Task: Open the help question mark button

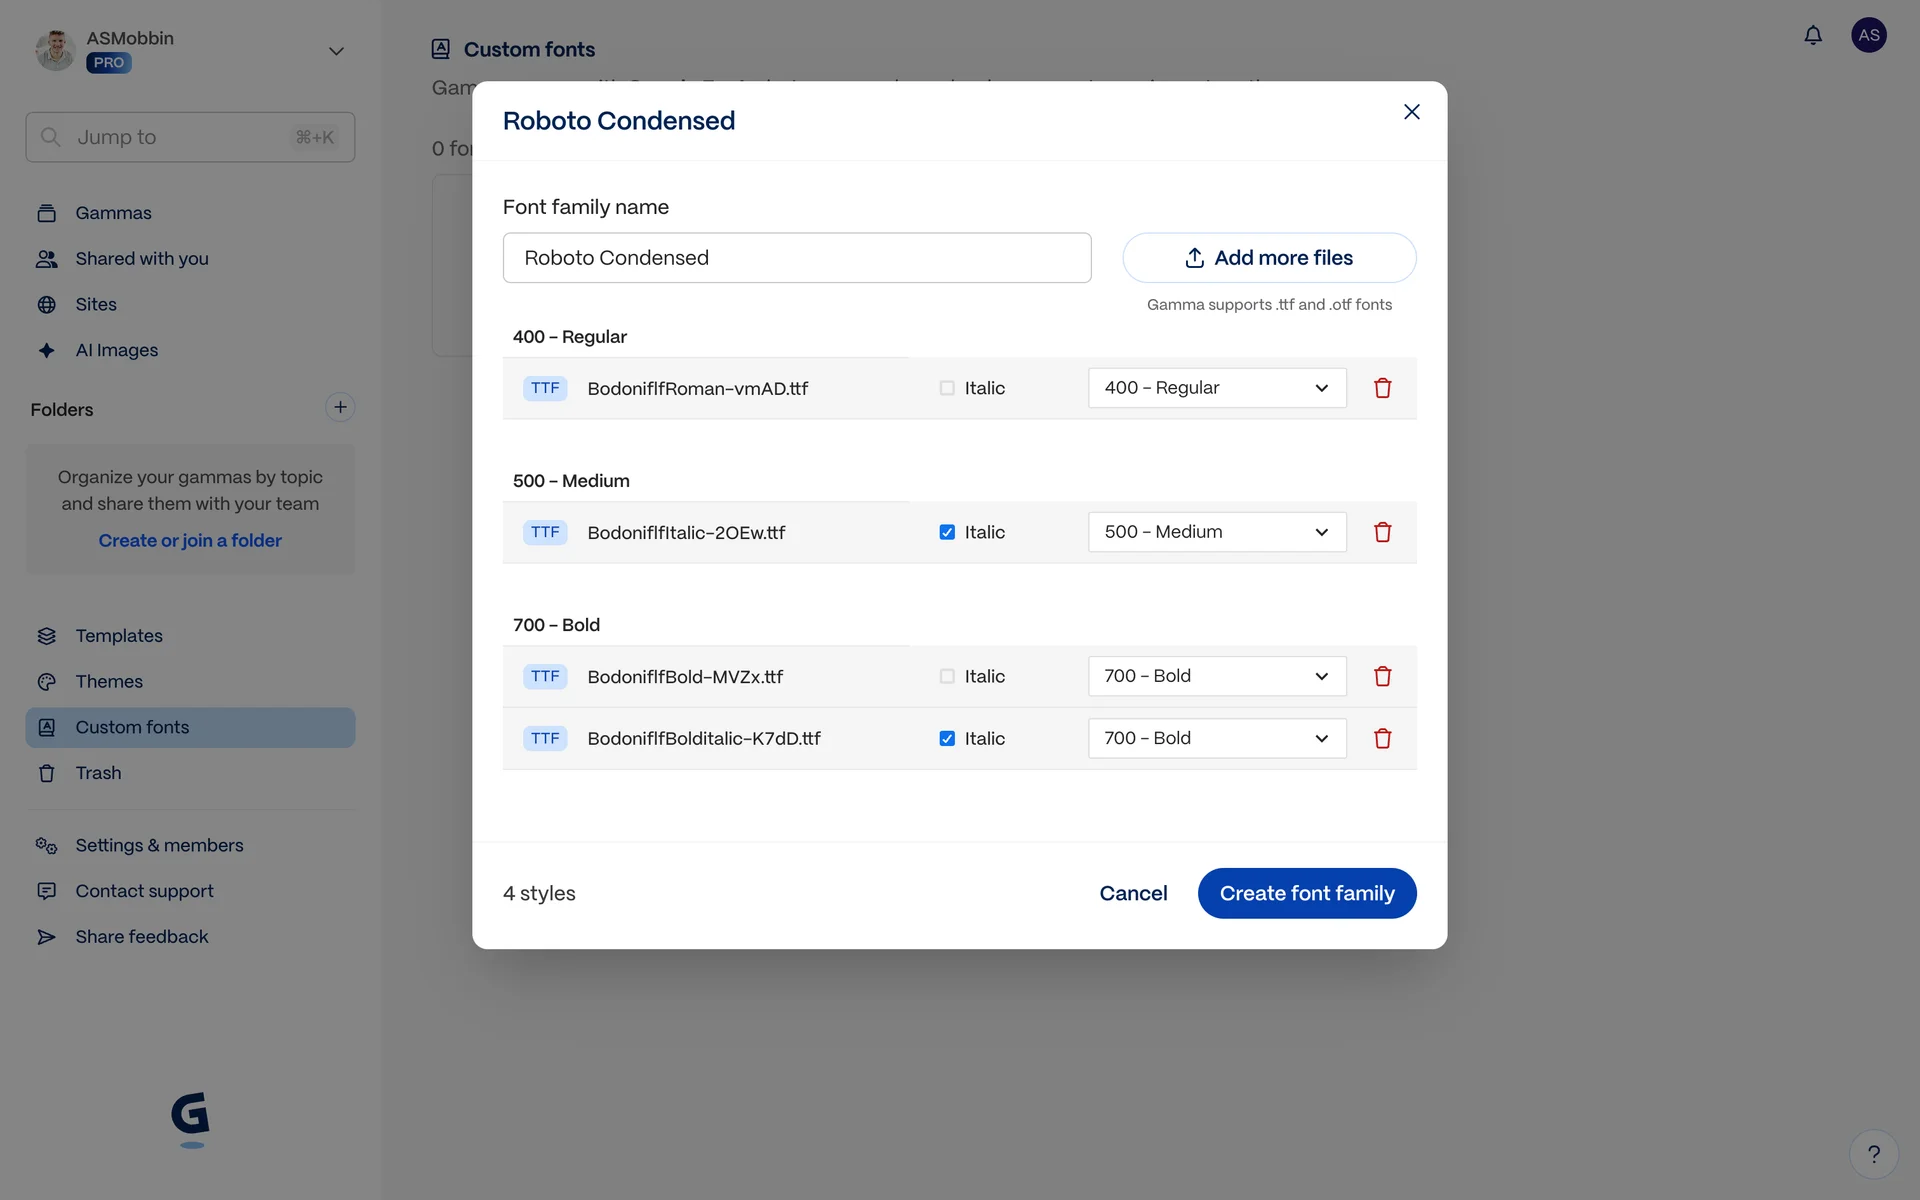Action: point(1873,1154)
